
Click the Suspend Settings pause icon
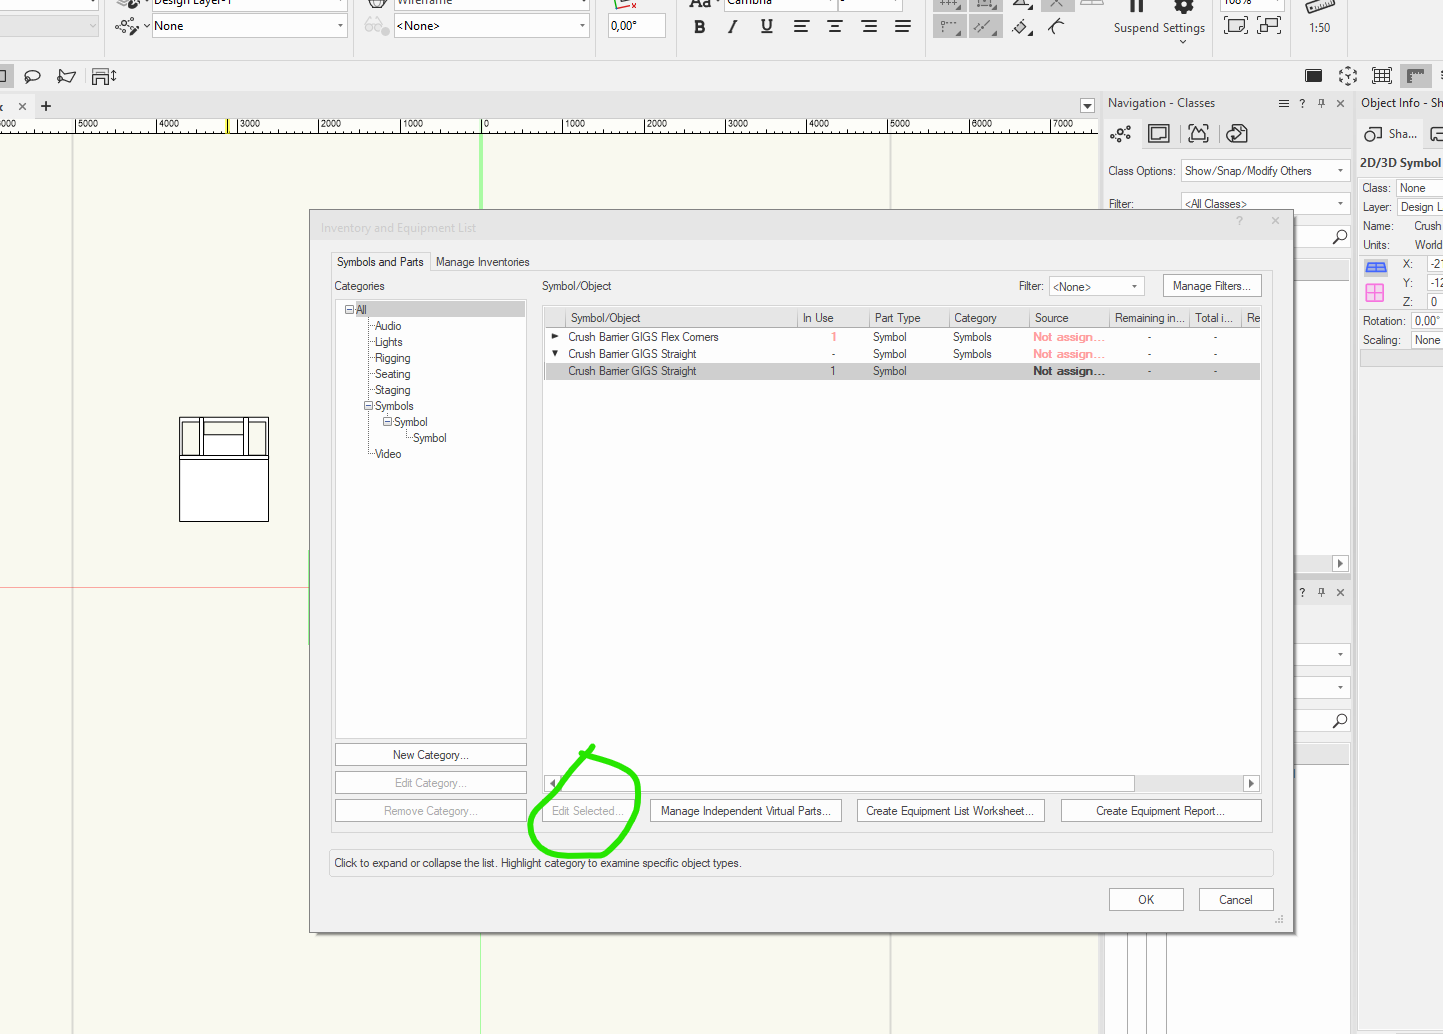click(x=1136, y=6)
